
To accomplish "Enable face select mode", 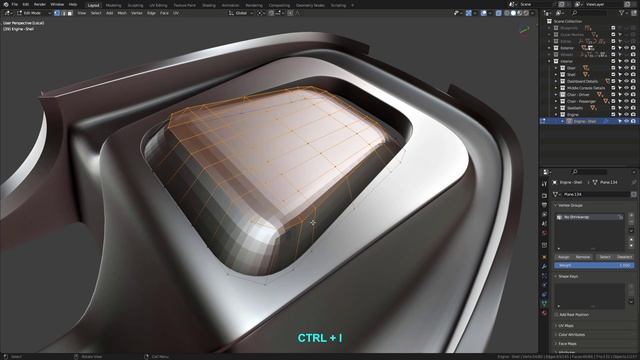I will pyautogui.click(x=70, y=13).
